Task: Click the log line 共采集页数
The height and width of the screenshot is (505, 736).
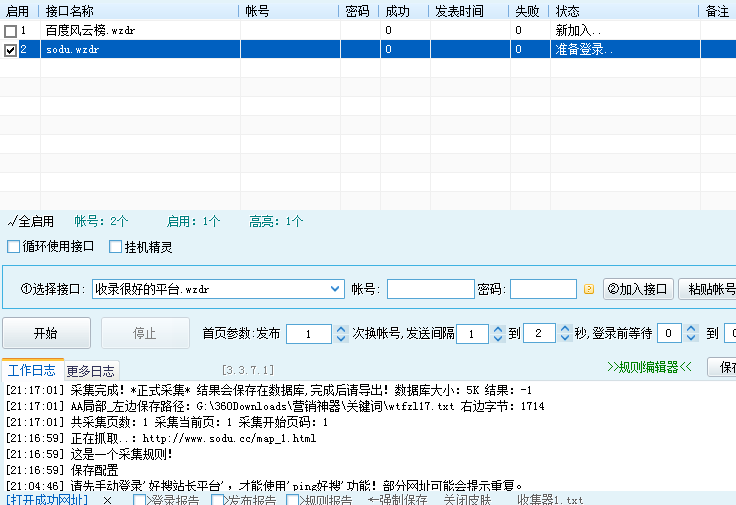Action: [167, 422]
